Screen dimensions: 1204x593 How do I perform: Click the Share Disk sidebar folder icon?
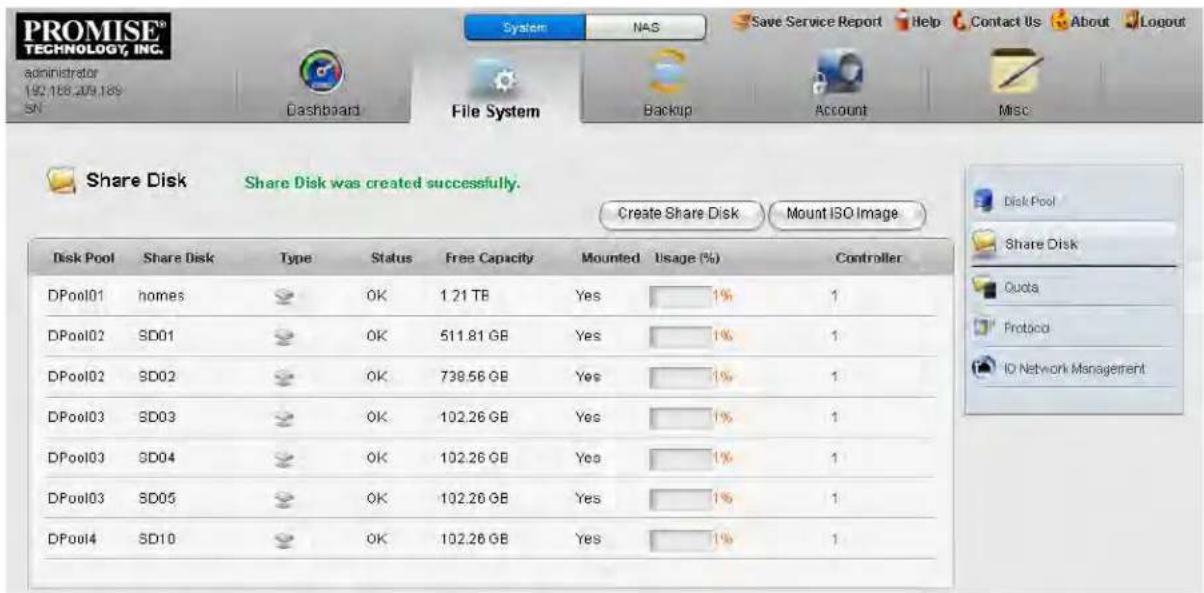[x=982, y=244]
